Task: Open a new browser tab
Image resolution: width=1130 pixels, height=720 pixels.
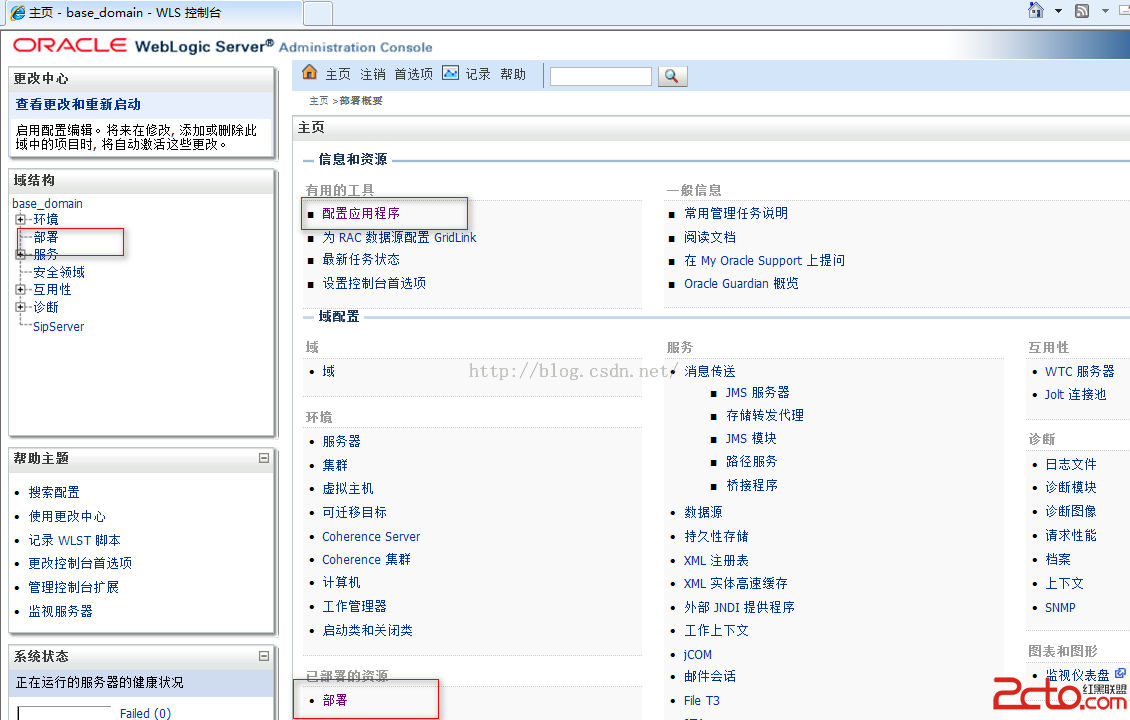Action: [x=318, y=13]
